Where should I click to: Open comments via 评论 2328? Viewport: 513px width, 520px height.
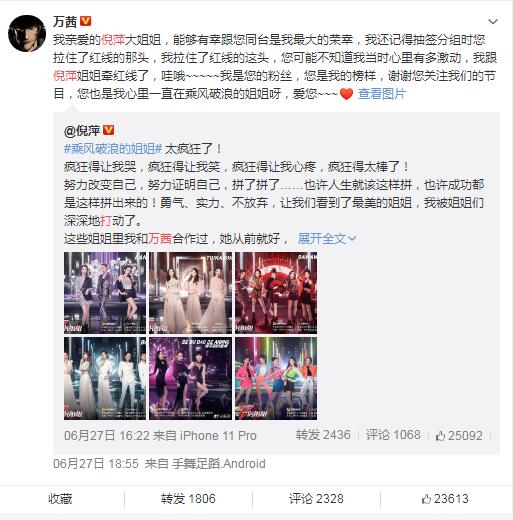point(316,499)
